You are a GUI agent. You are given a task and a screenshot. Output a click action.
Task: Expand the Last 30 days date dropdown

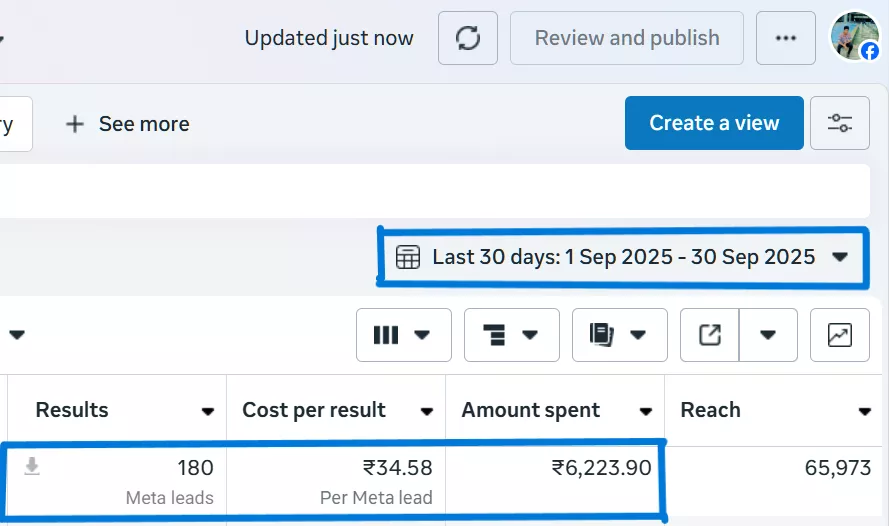840,257
